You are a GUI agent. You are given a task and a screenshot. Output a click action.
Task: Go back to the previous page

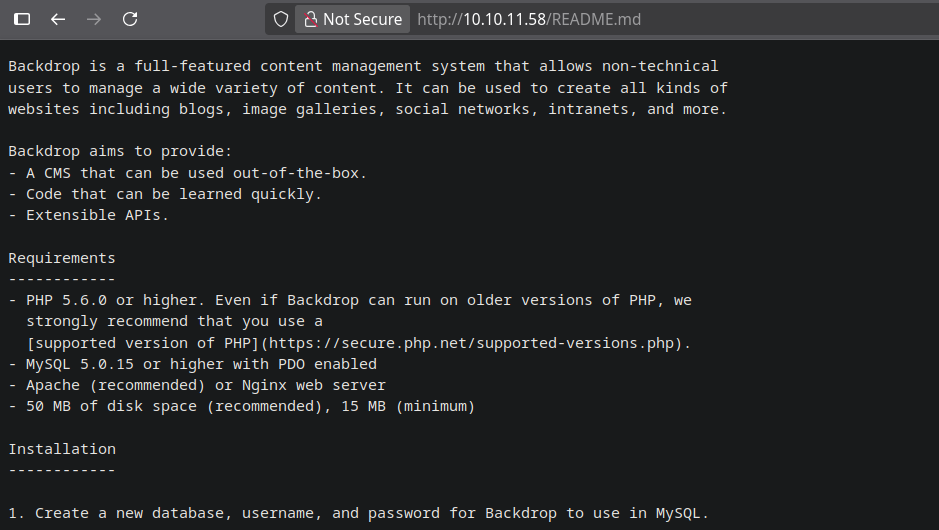pyautogui.click(x=58, y=19)
